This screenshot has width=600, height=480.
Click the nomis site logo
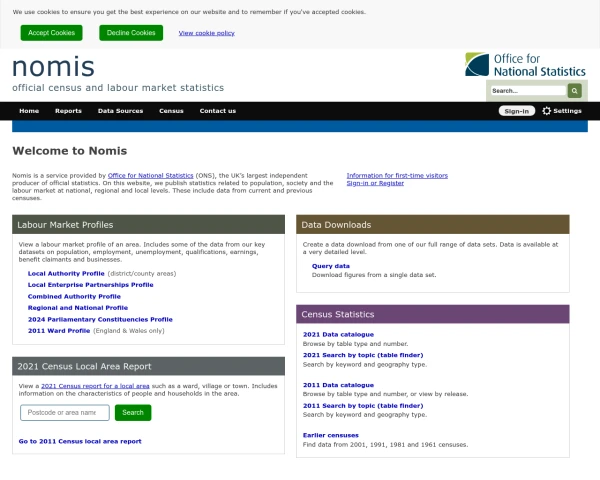[53, 67]
